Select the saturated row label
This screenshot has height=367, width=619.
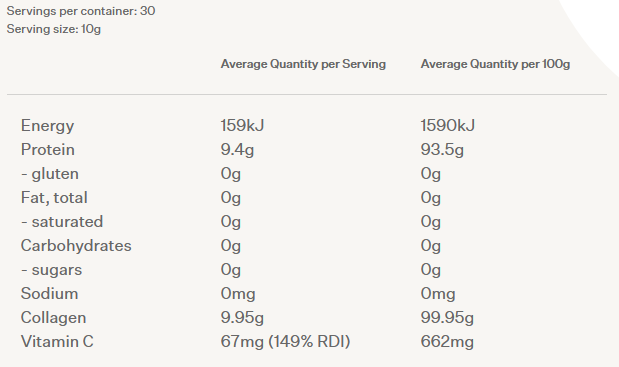[62, 222]
